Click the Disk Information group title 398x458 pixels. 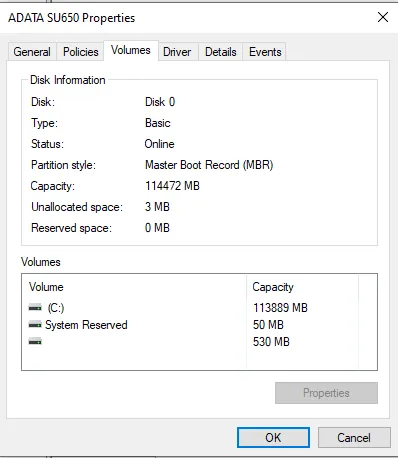(x=68, y=80)
